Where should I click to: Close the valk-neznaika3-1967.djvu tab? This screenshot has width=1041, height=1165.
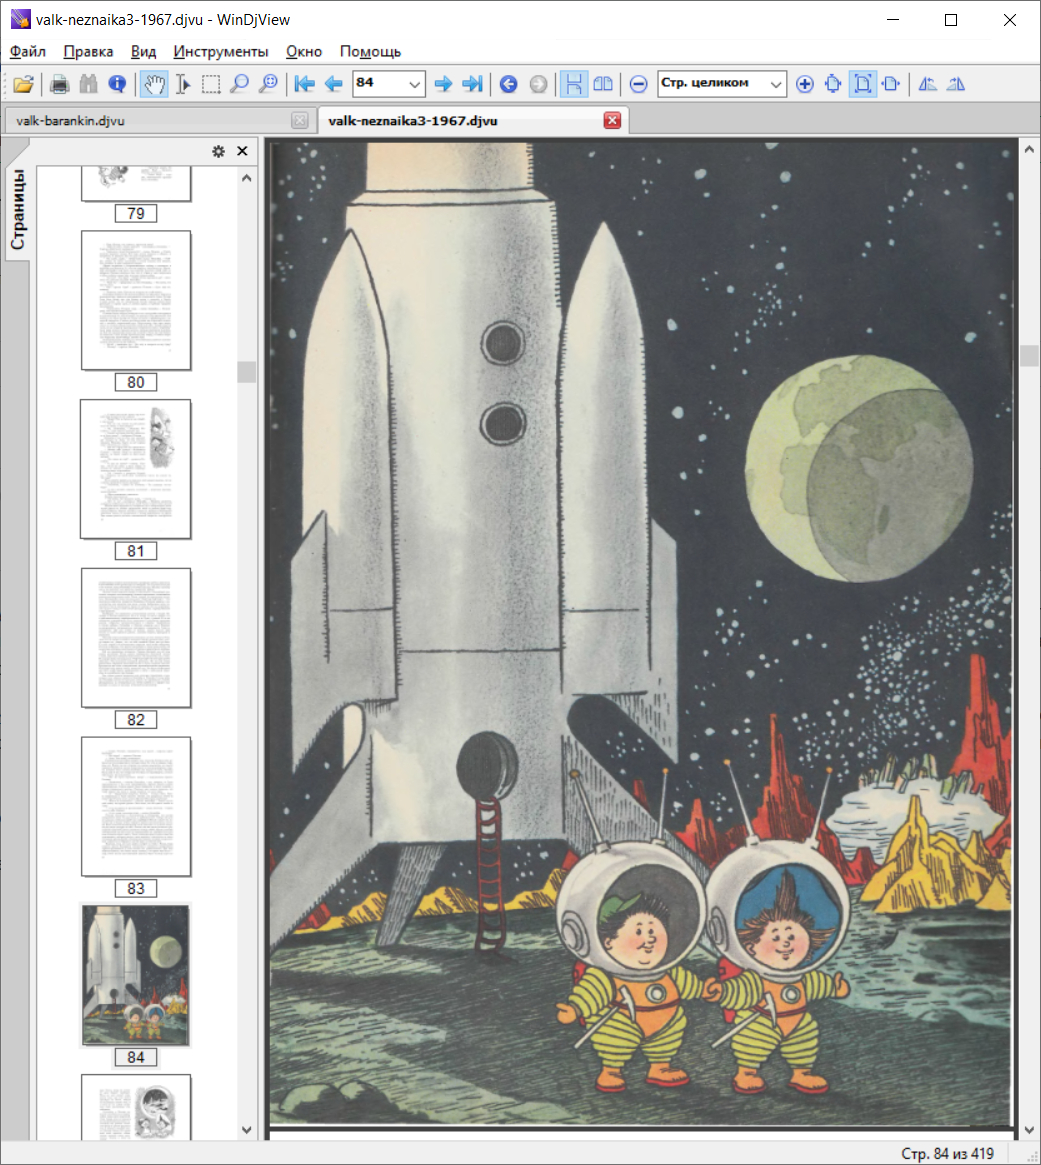coord(612,121)
